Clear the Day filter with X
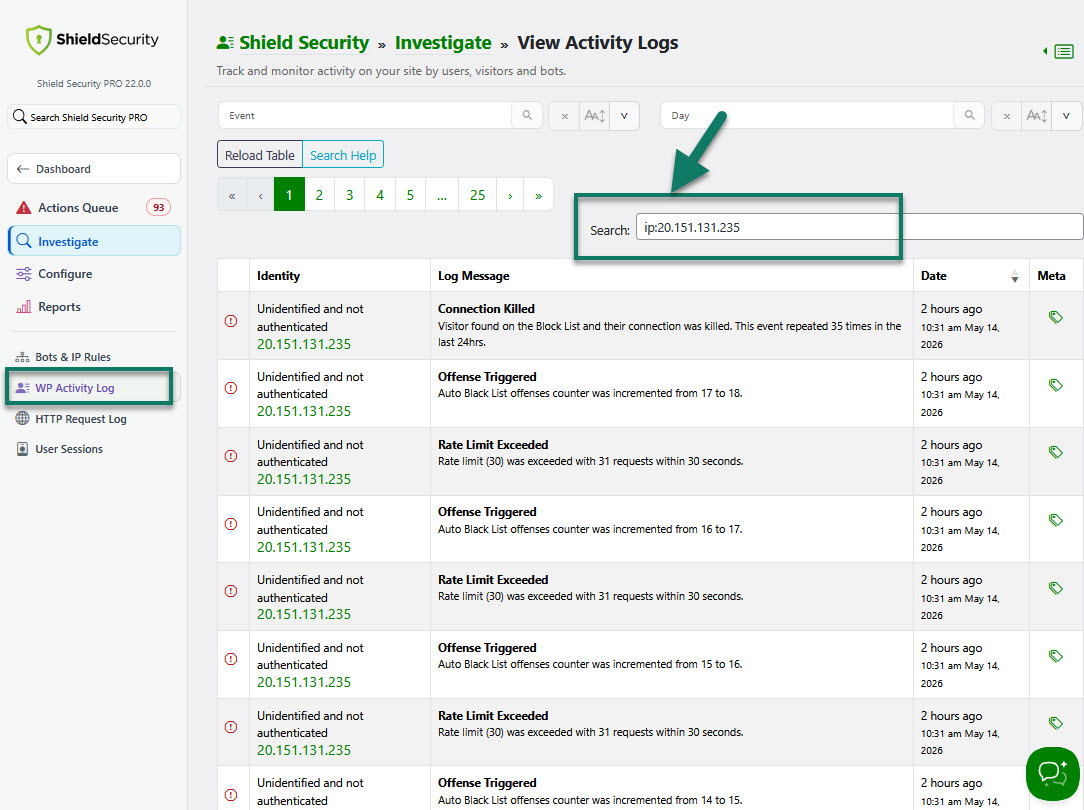 1007,116
